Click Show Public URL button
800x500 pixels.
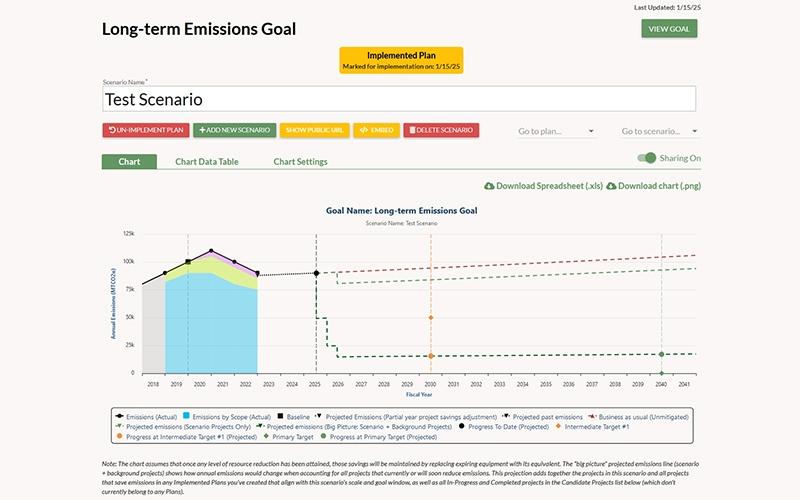click(x=314, y=130)
